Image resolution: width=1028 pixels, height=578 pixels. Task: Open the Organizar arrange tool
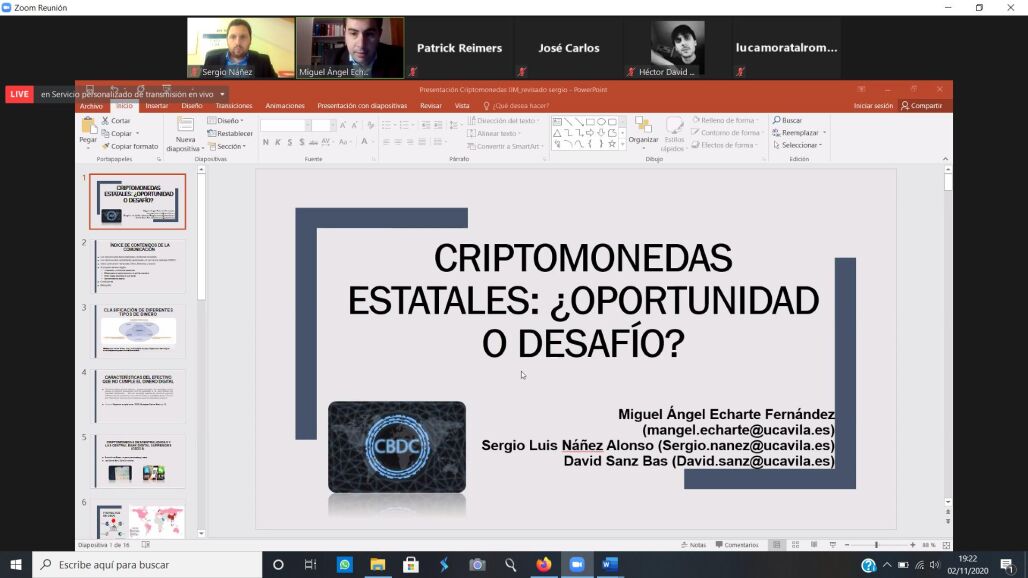[x=643, y=128]
